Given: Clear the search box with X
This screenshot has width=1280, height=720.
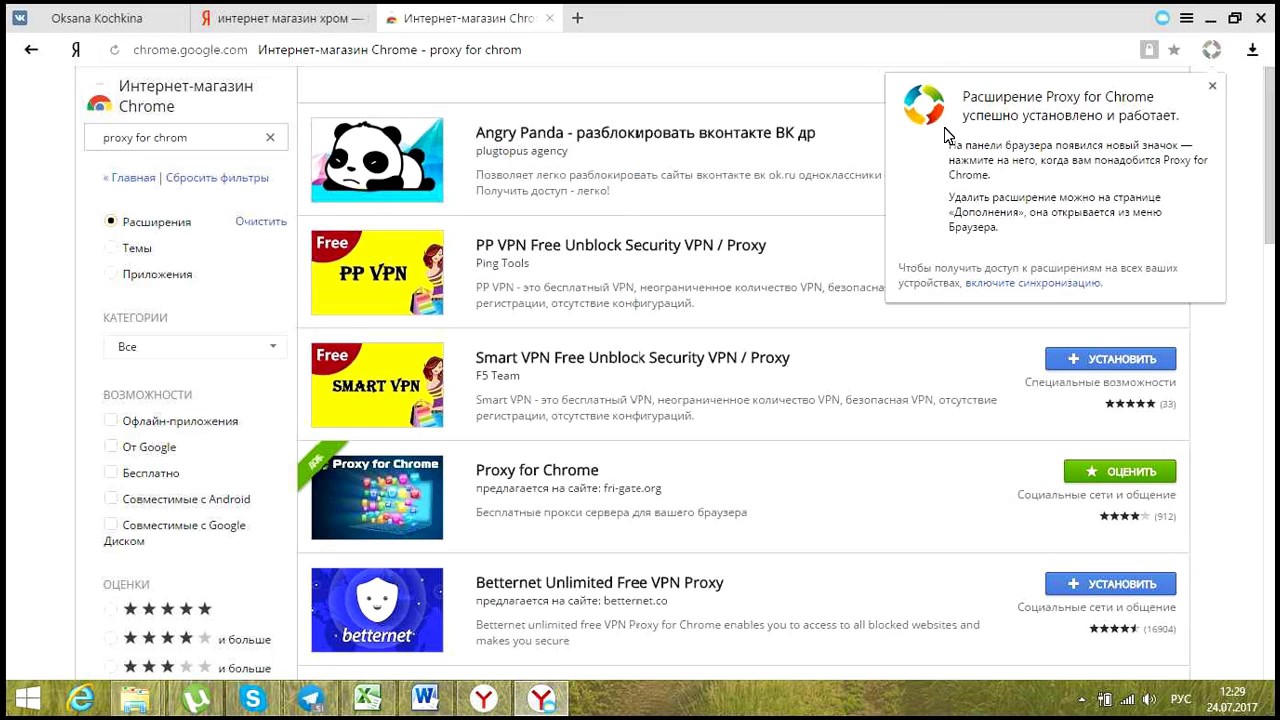Looking at the screenshot, I should (x=270, y=137).
